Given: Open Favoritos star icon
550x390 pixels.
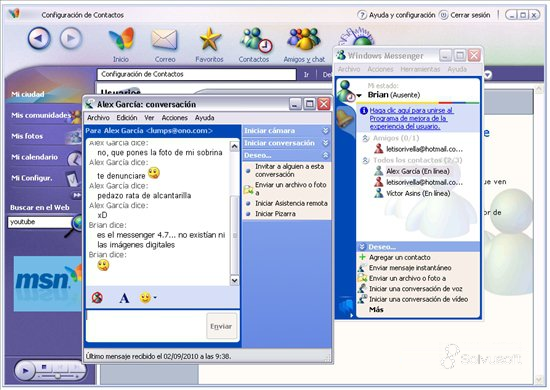Looking at the screenshot, I should click(210, 39).
